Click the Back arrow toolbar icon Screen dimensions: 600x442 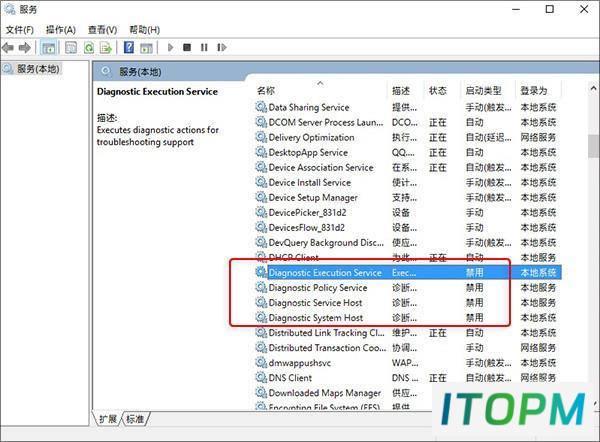coord(8,48)
